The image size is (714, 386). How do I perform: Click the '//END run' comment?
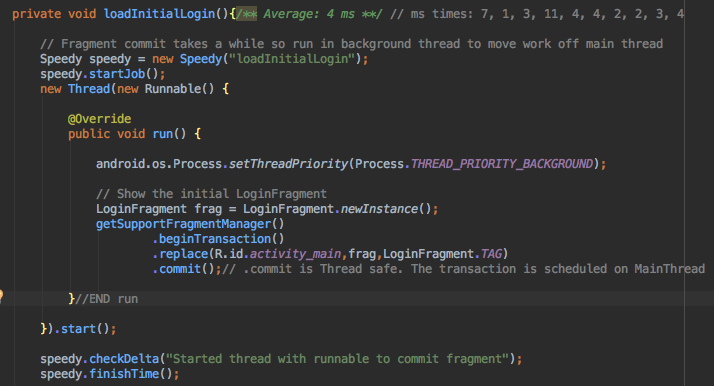[x=106, y=299]
